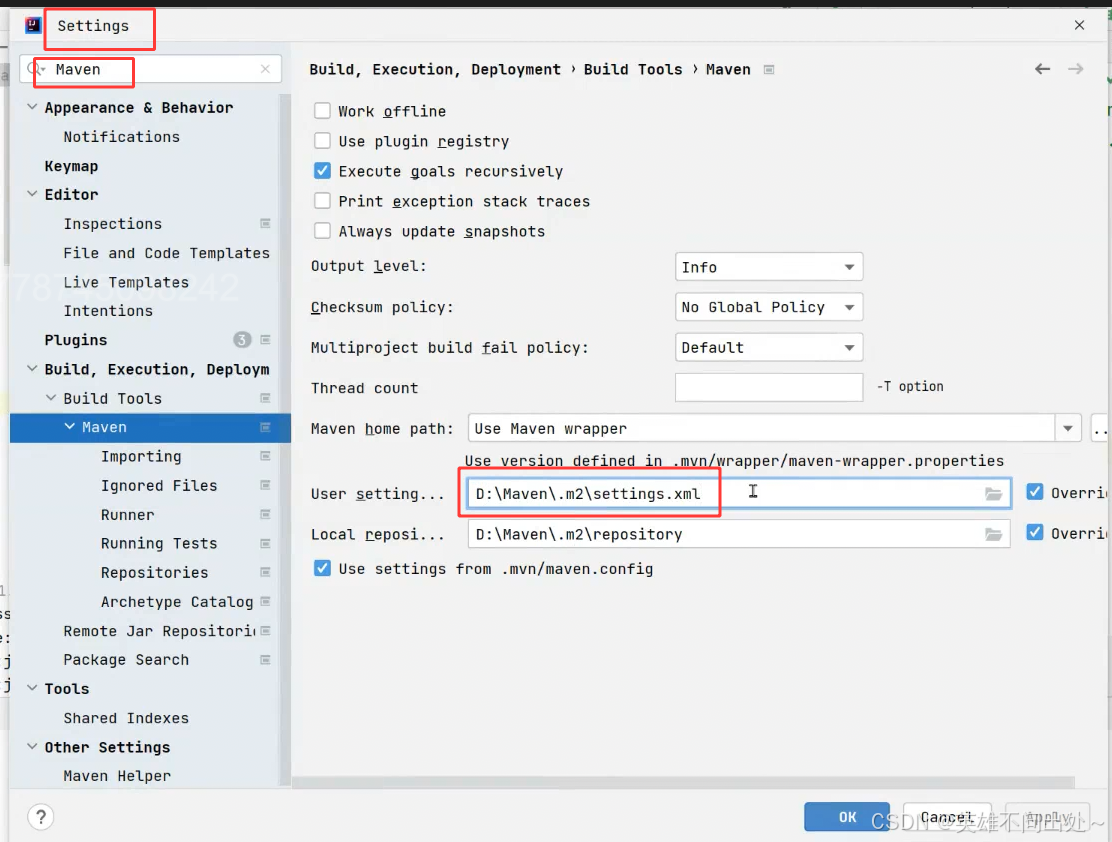The image size is (1112, 842).
Task: Collapse the Other Settings section
Action: pos(32,747)
